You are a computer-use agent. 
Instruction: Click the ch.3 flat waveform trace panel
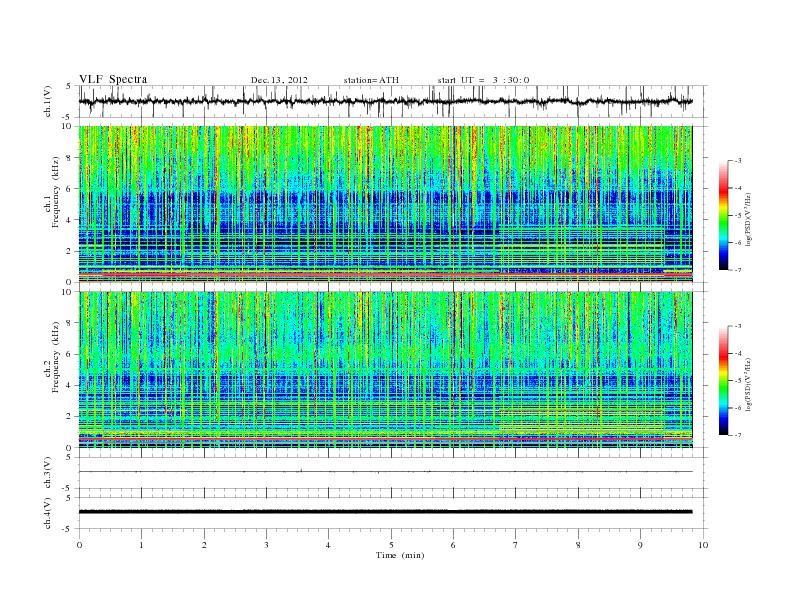393,473
